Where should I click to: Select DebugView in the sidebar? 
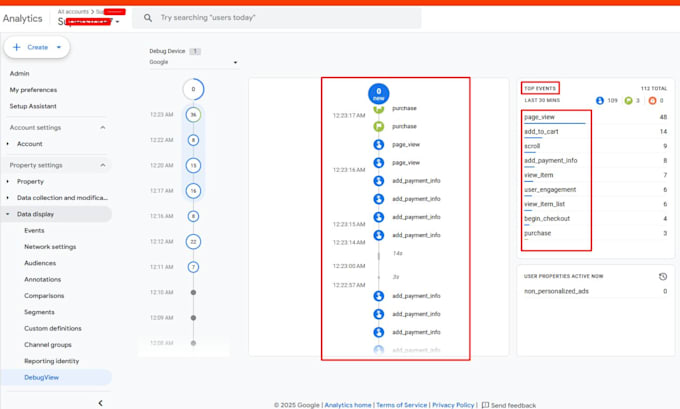coord(42,377)
